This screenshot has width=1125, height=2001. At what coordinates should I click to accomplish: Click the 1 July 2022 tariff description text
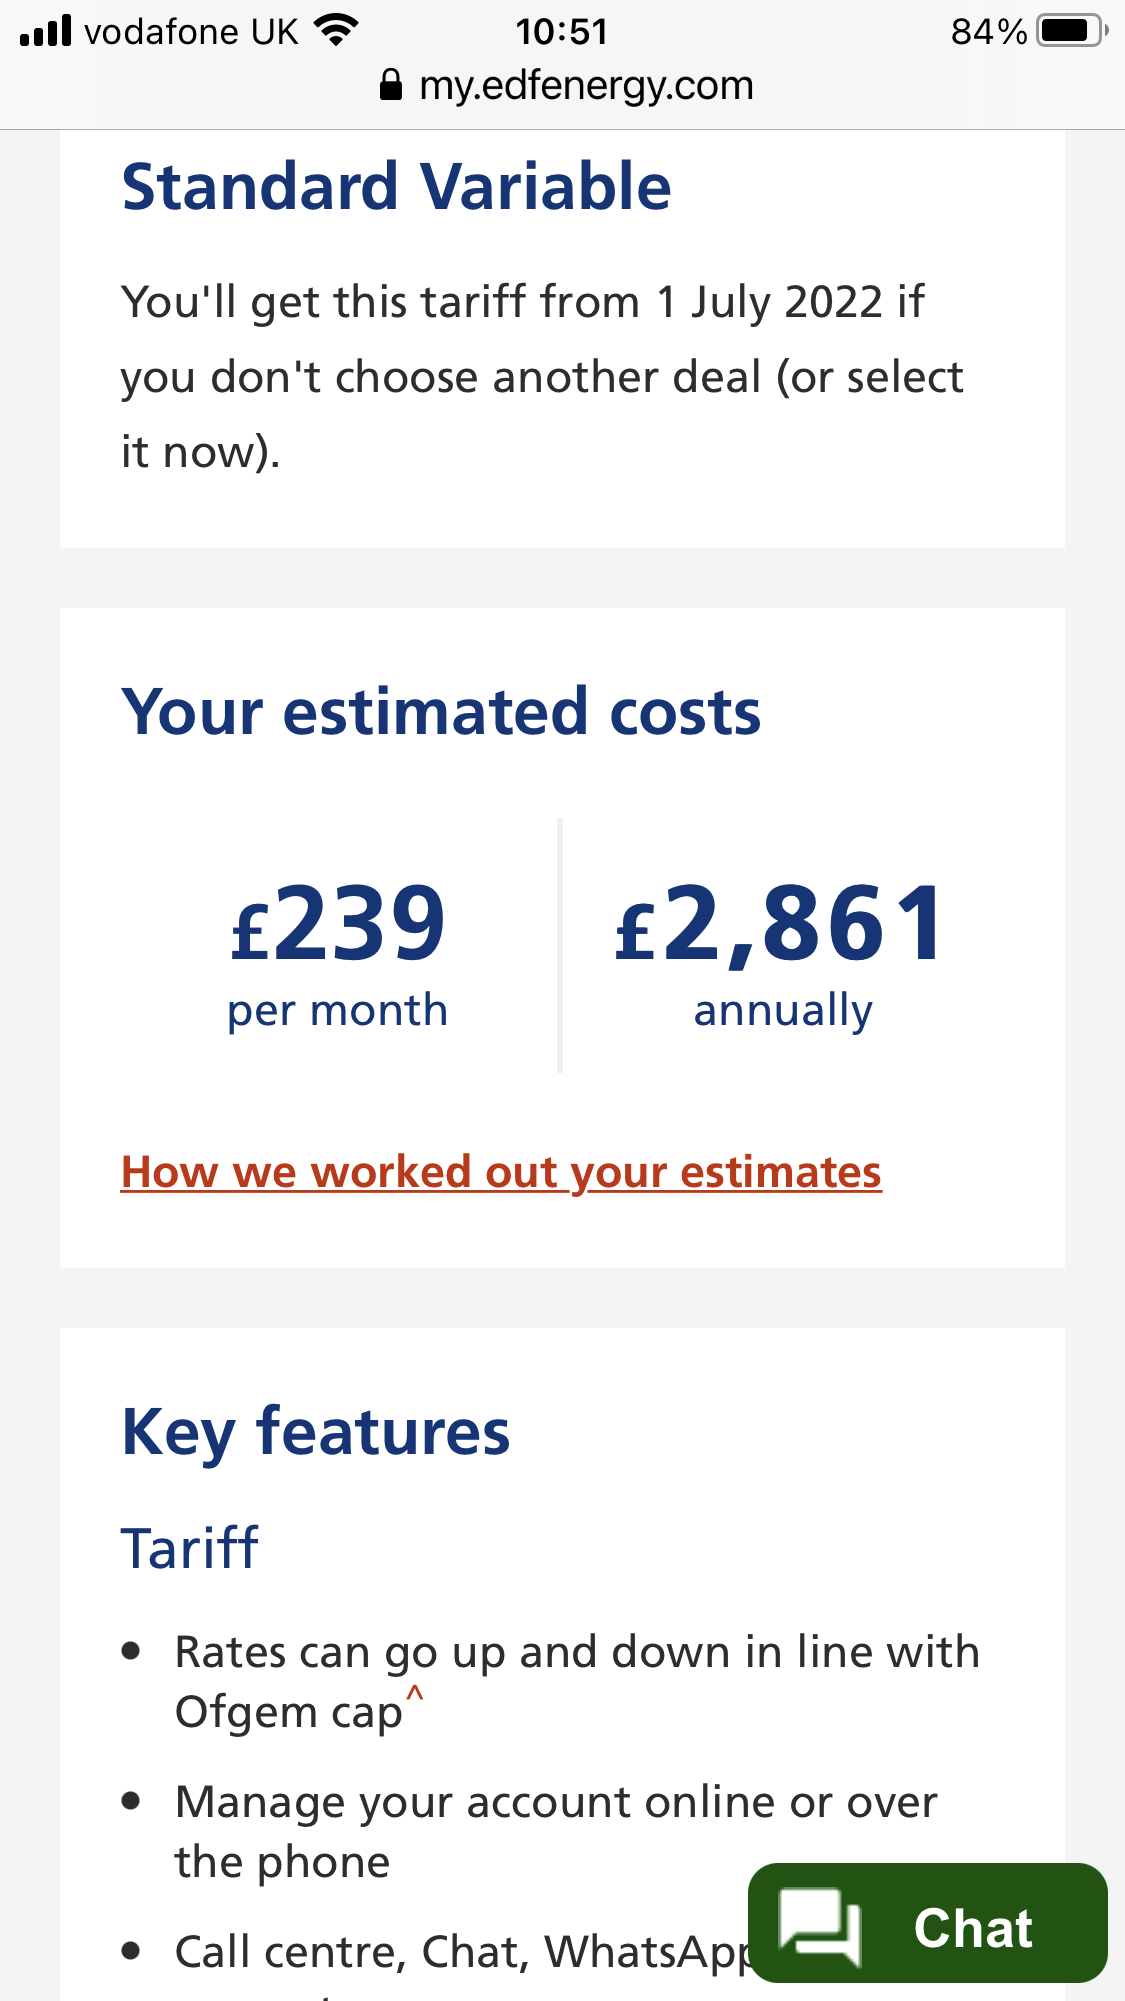click(x=541, y=377)
